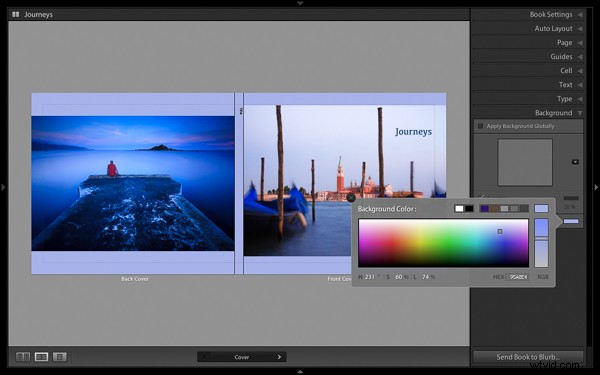Click the Journeys title text on front cover
The width and height of the screenshot is (600, 375).
[413, 132]
